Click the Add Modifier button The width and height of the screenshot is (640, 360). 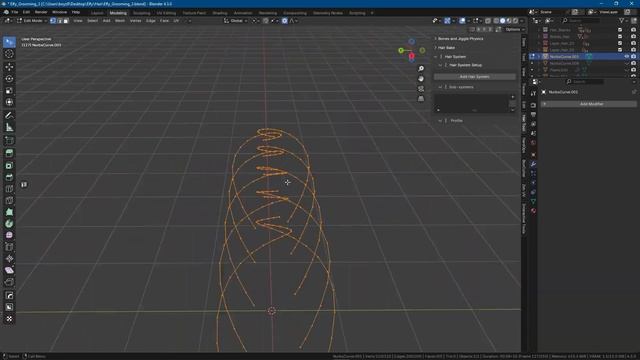click(589, 104)
